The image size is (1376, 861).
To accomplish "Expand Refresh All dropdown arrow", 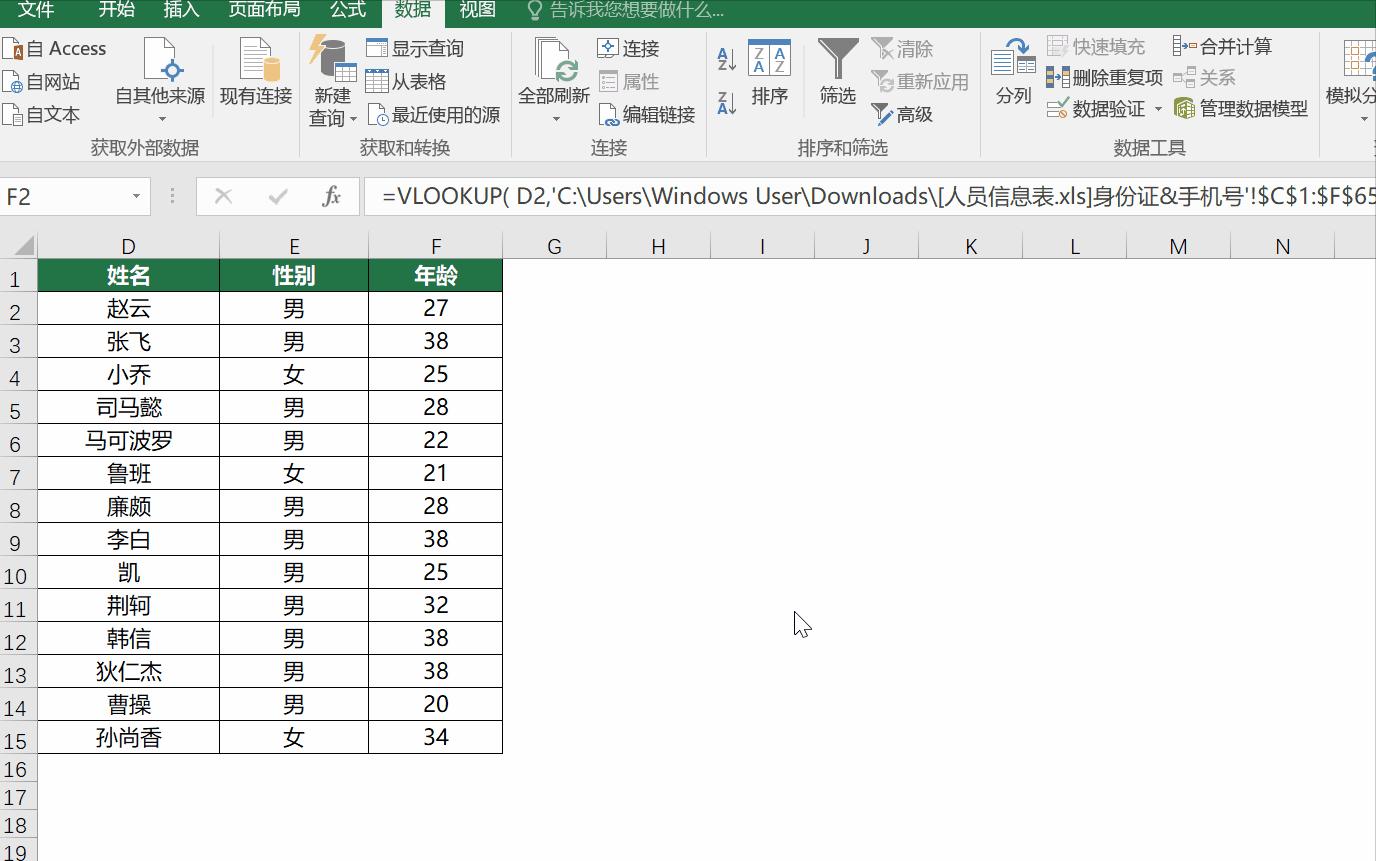I will (x=555, y=119).
